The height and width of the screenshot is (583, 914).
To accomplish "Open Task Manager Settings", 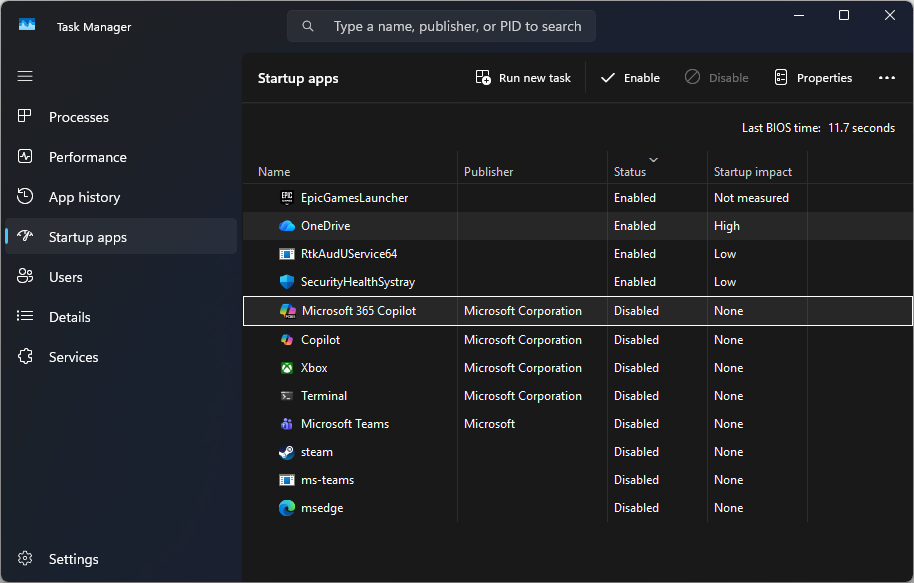I will [x=73, y=559].
